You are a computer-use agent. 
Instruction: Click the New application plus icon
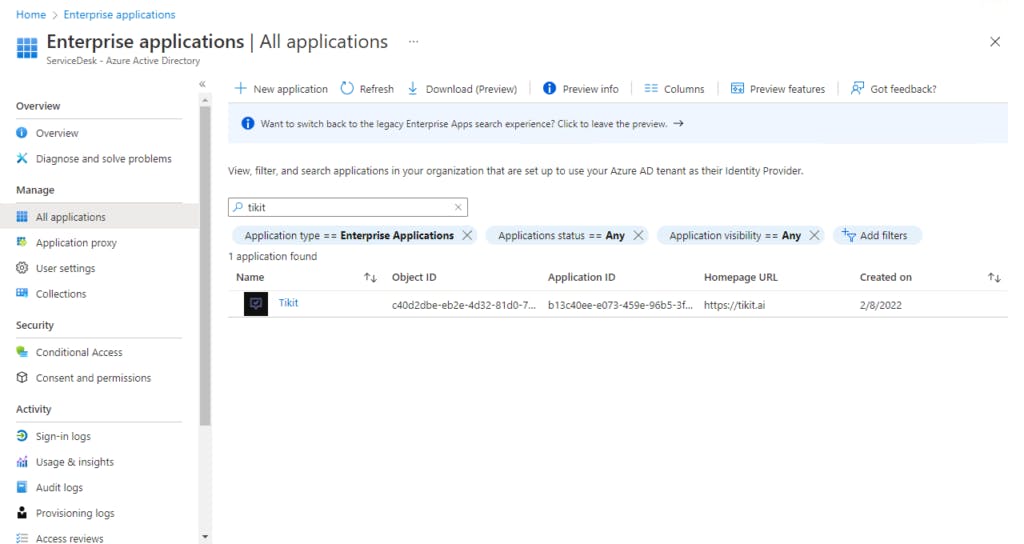pyautogui.click(x=240, y=88)
